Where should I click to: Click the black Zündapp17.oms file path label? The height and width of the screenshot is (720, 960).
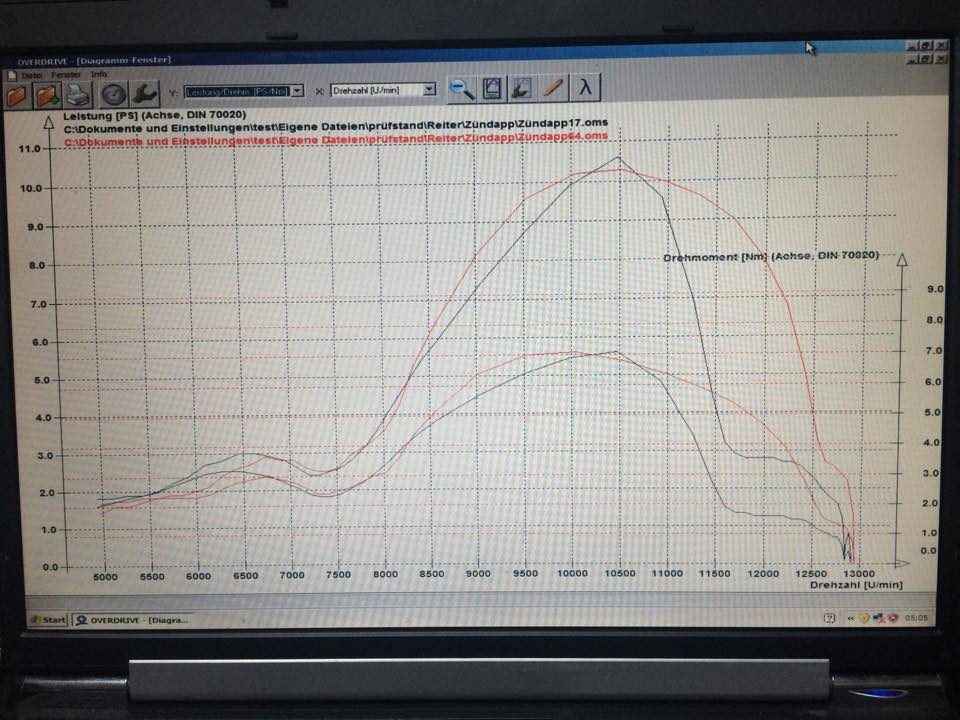335,128
